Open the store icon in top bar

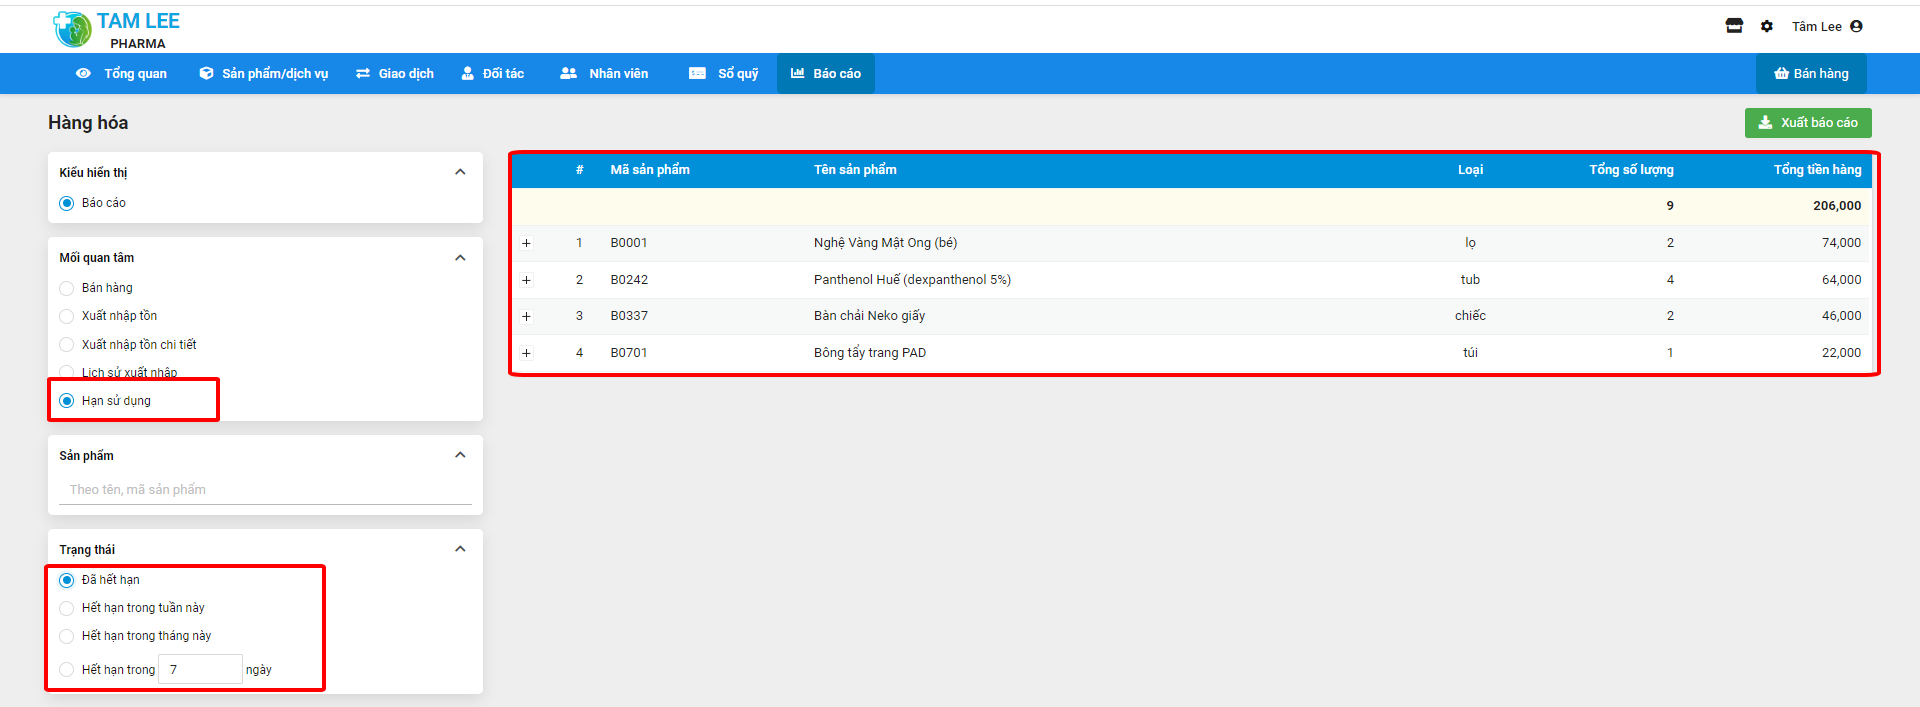[x=1734, y=26]
